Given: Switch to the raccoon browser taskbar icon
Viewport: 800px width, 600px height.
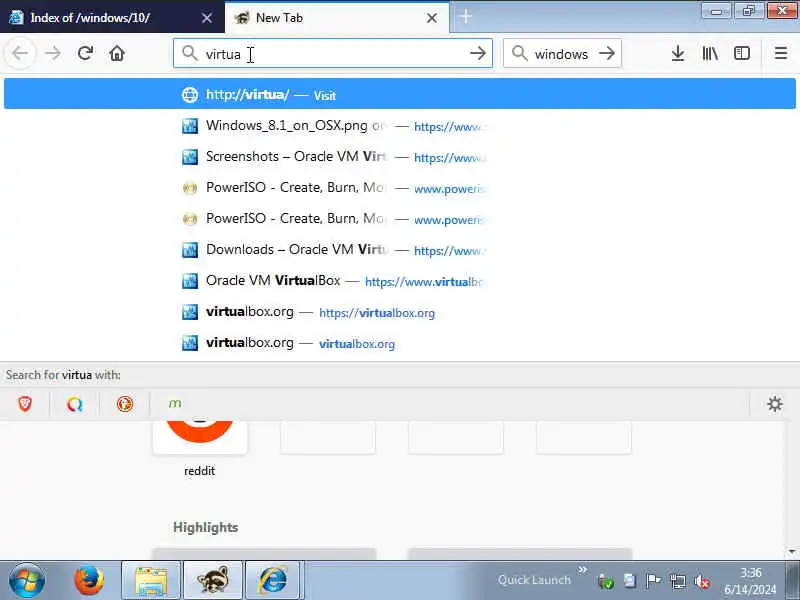Looking at the screenshot, I should tap(213, 580).
